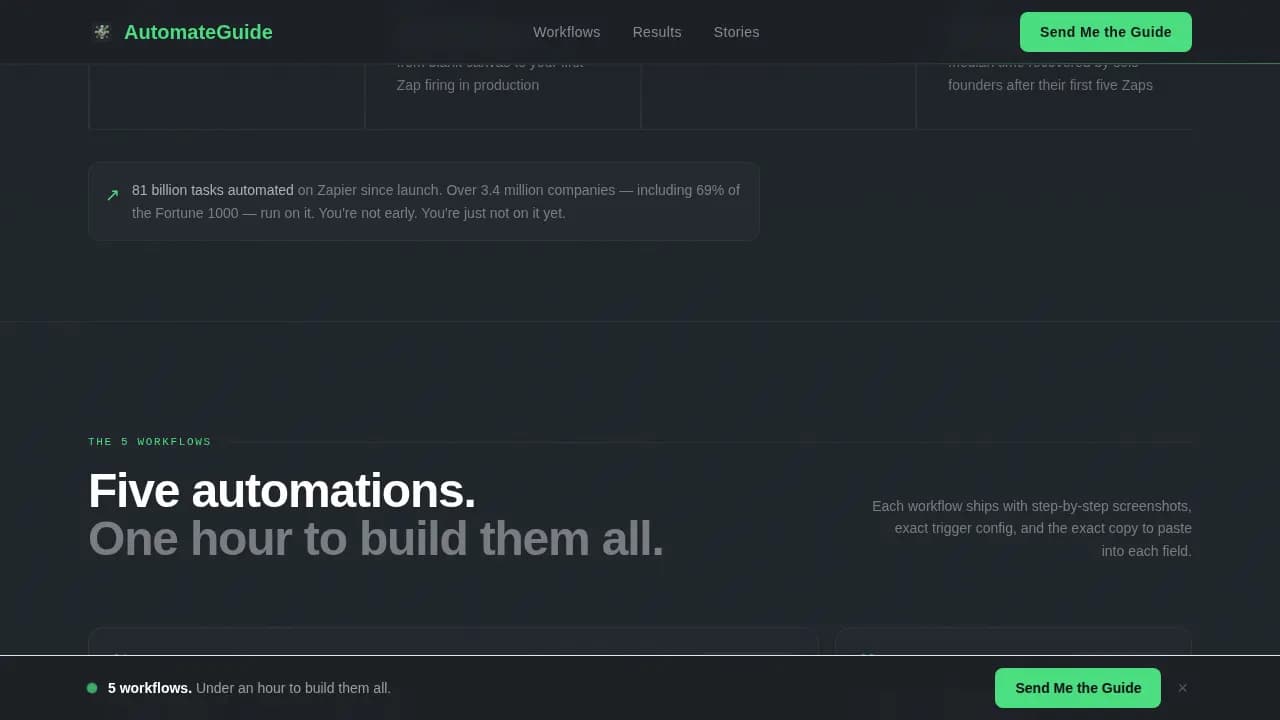1280x720 pixels.
Task: Click "THE 5 WORKFLOWS" section label
Action: click(x=150, y=442)
